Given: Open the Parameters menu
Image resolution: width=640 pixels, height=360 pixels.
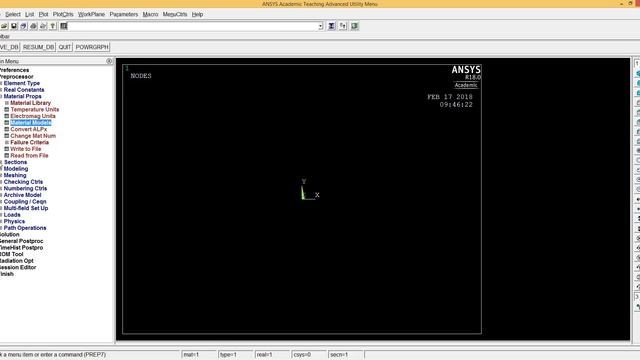Looking at the screenshot, I should 124,14.
